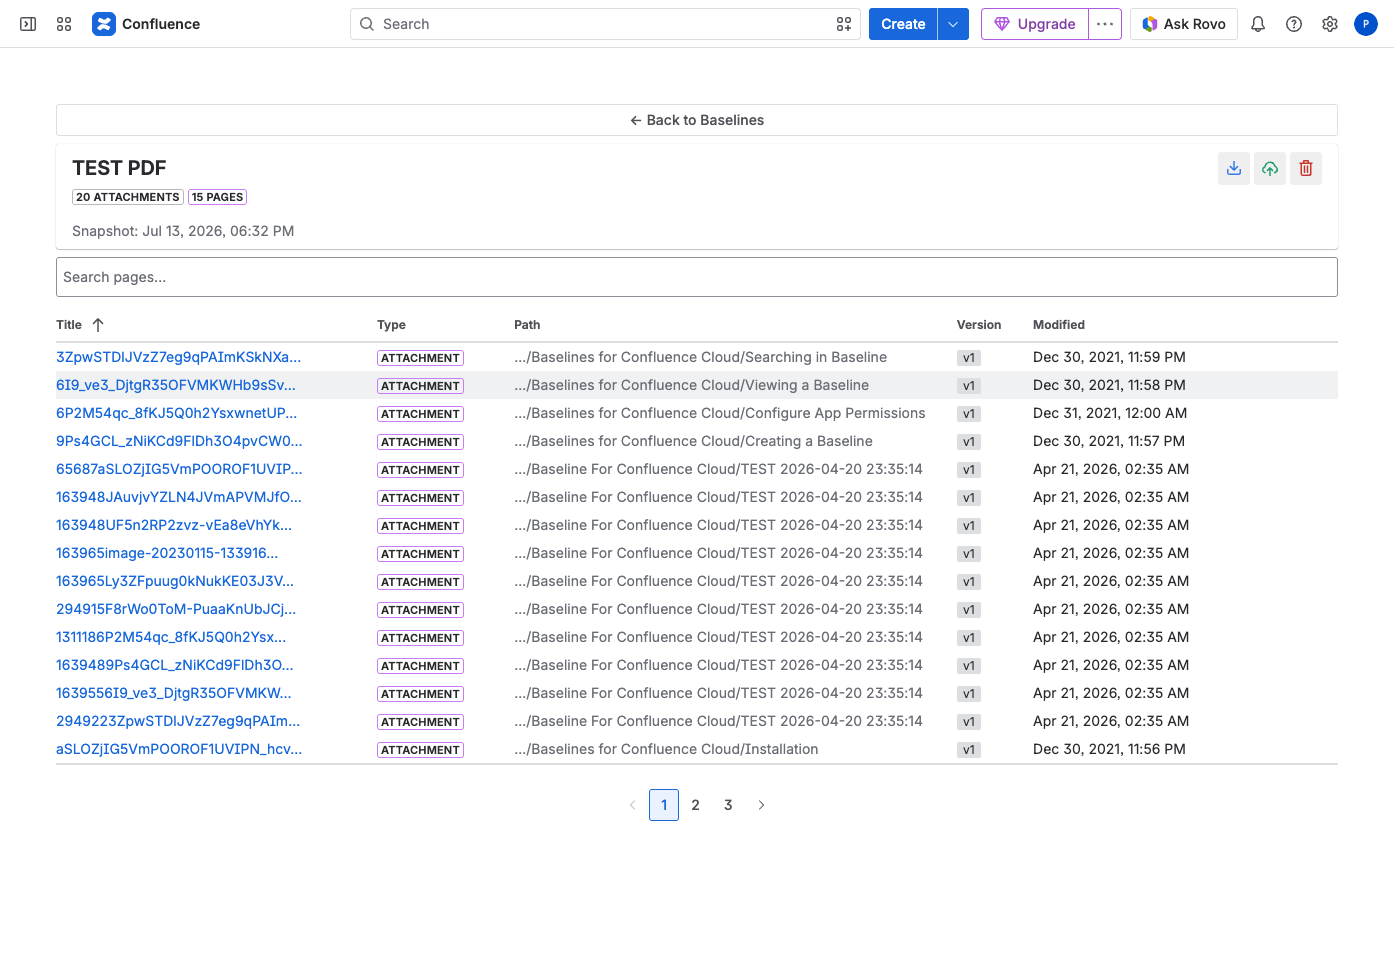Image resolution: width=1394 pixels, height=962 pixels.
Task: Open attachment 294915F8rWo0ToM-PuaaKnUbJCj...
Action: pyautogui.click(x=176, y=609)
